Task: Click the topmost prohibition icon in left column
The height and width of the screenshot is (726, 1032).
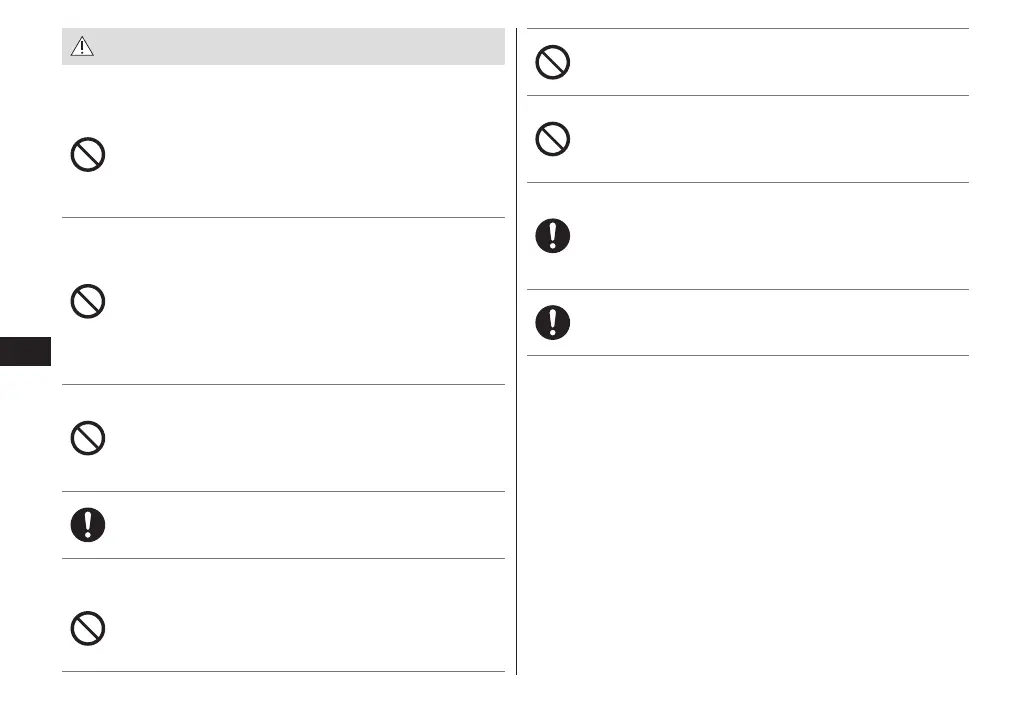Action: click(x=88, y=154)
